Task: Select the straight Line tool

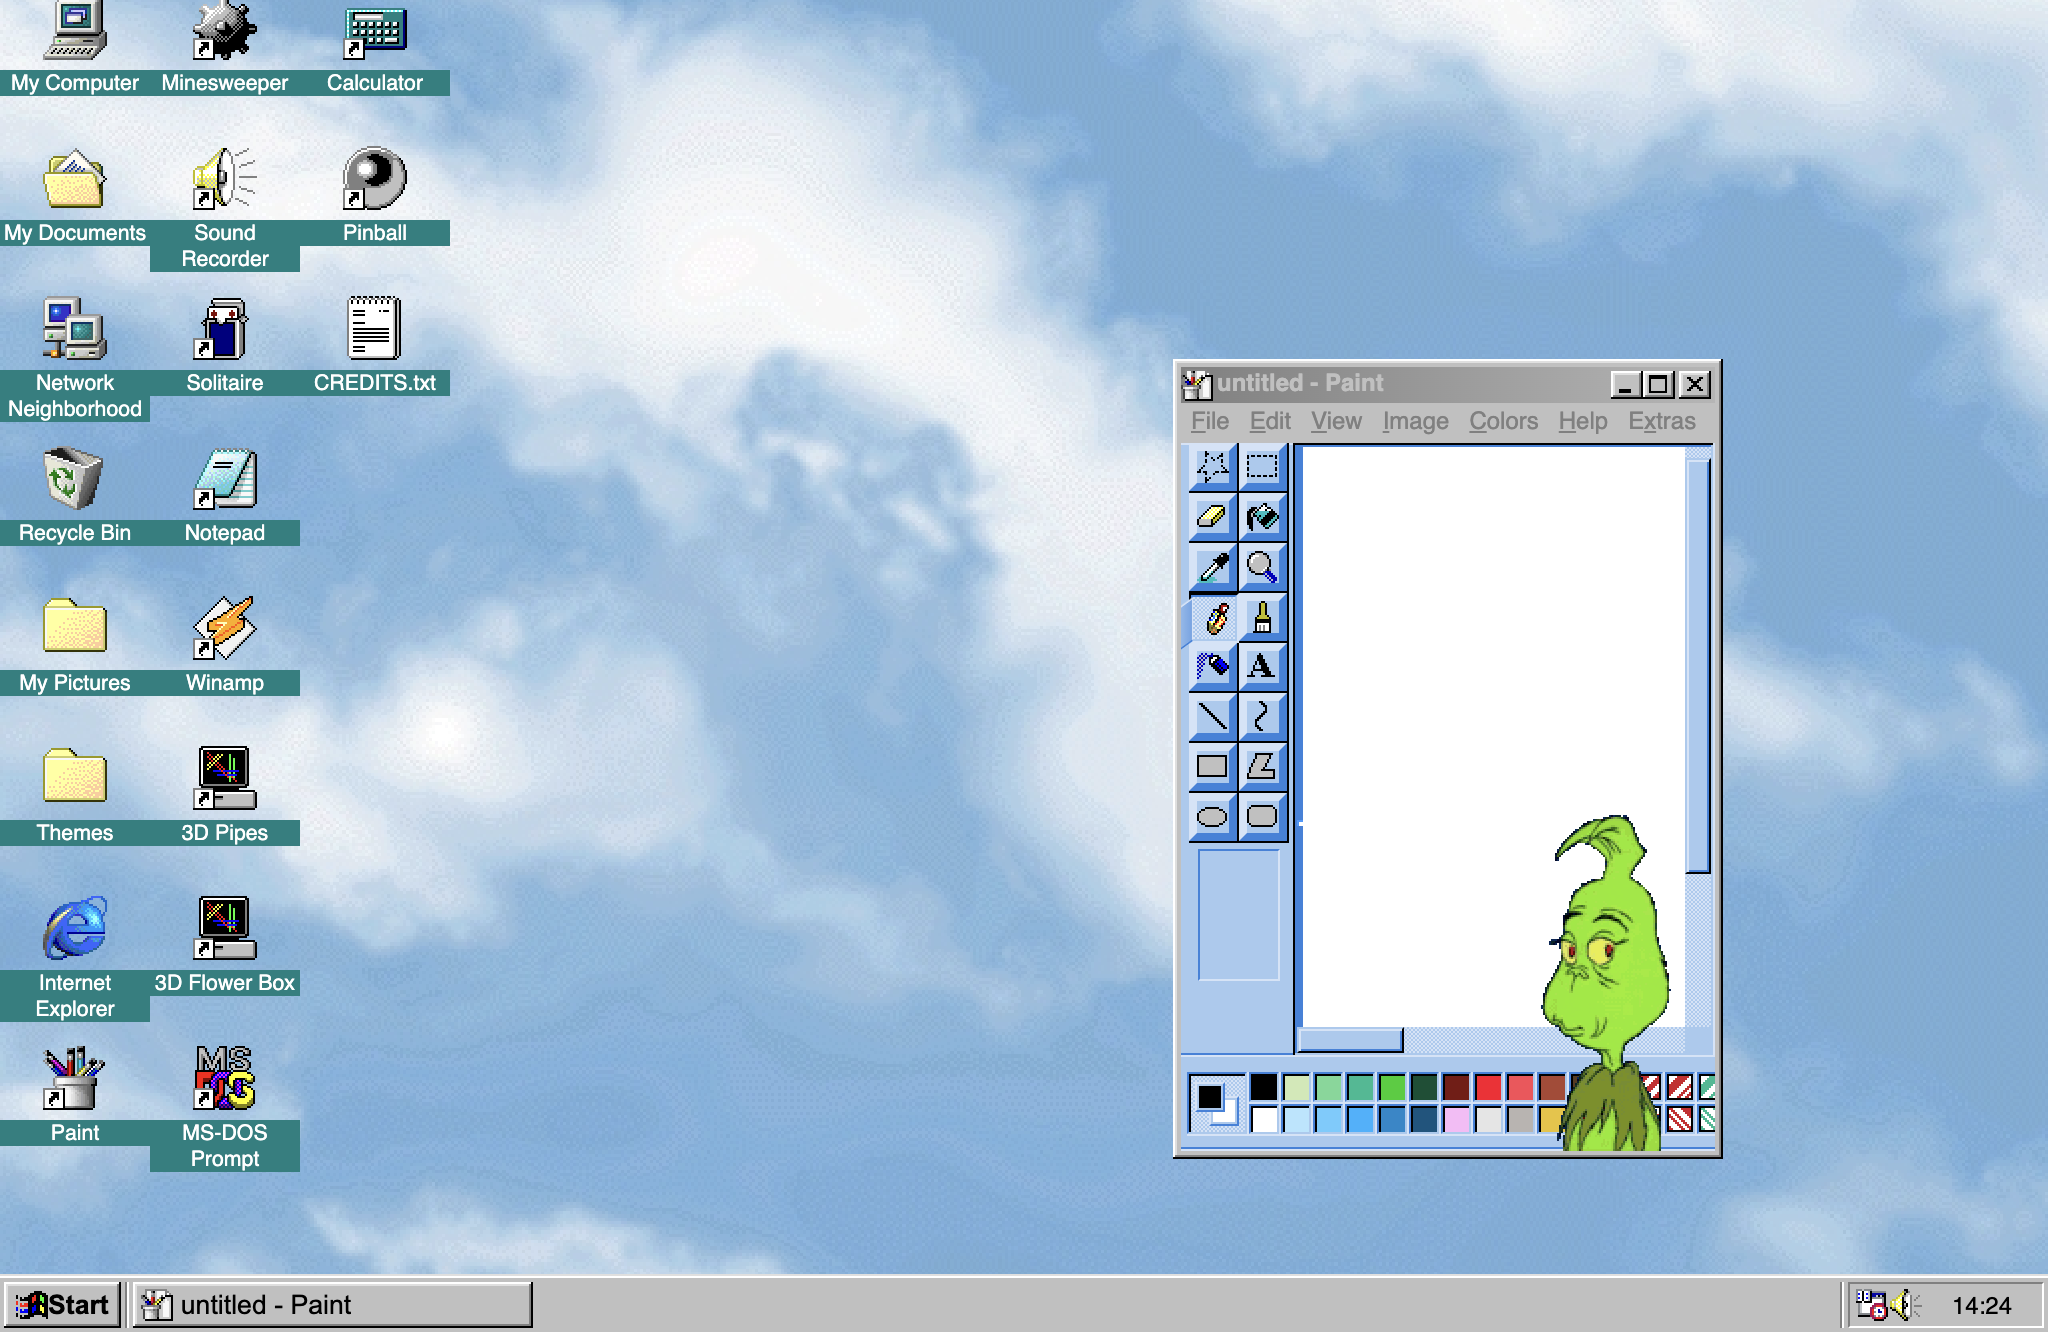Action: [x=1213, y=717]
